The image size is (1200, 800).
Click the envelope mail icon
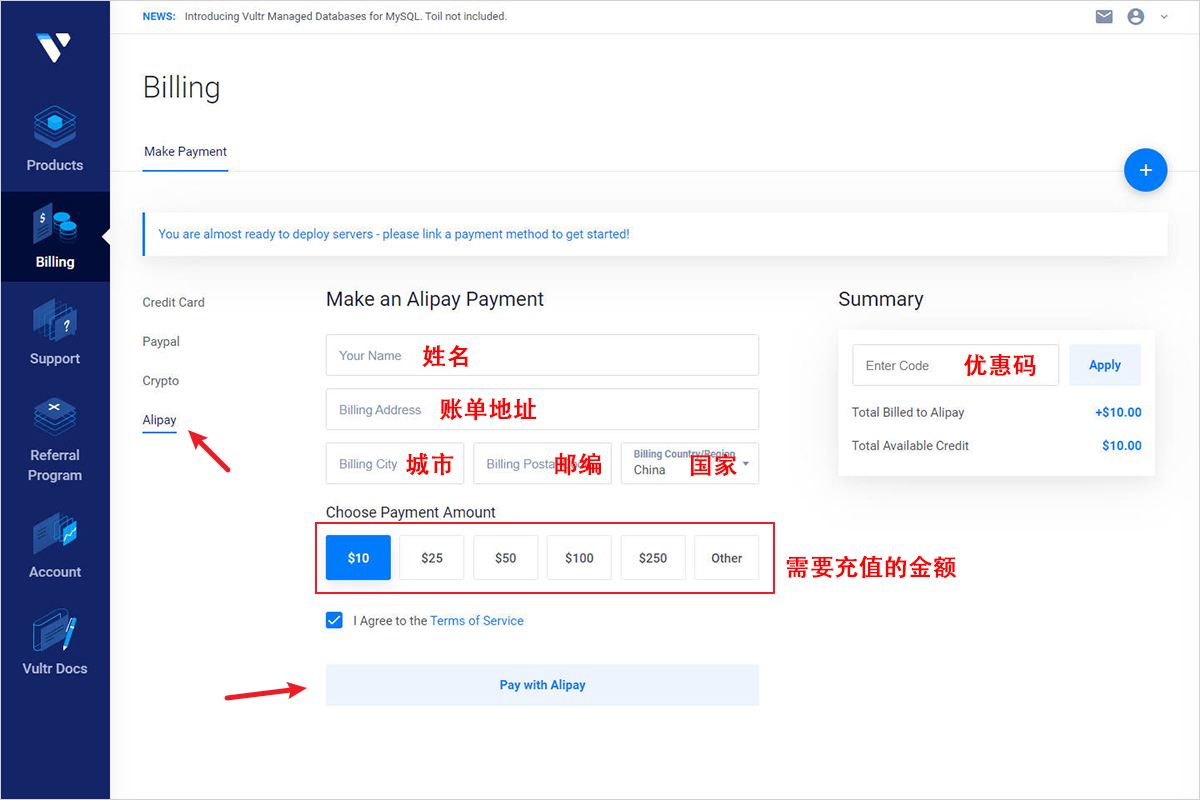tap(1104, 17)
